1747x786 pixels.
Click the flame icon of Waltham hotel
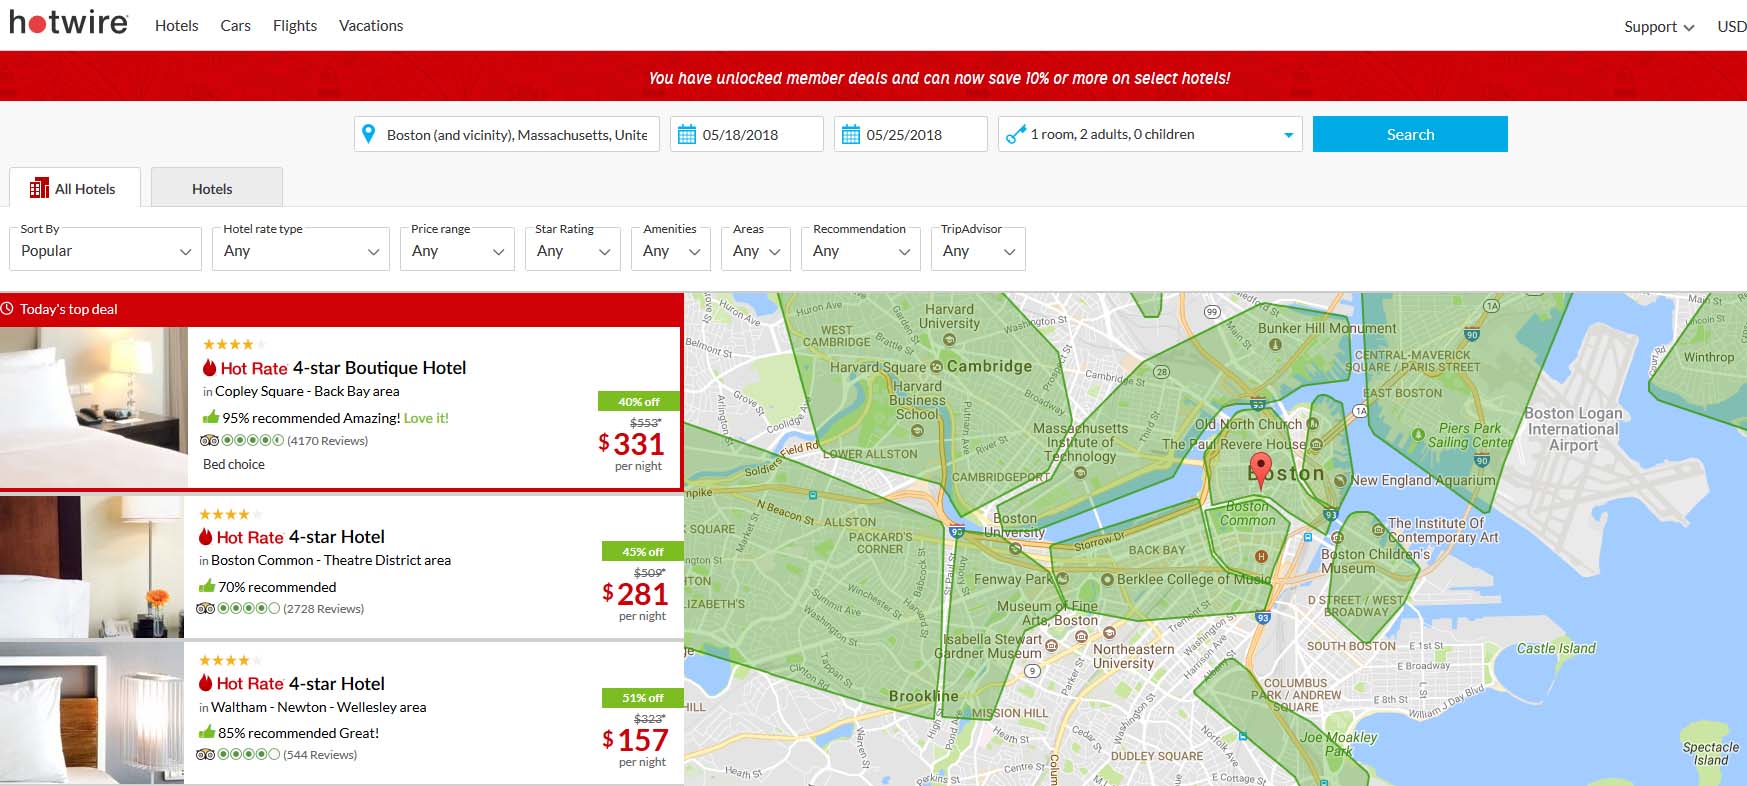[205, 683]
